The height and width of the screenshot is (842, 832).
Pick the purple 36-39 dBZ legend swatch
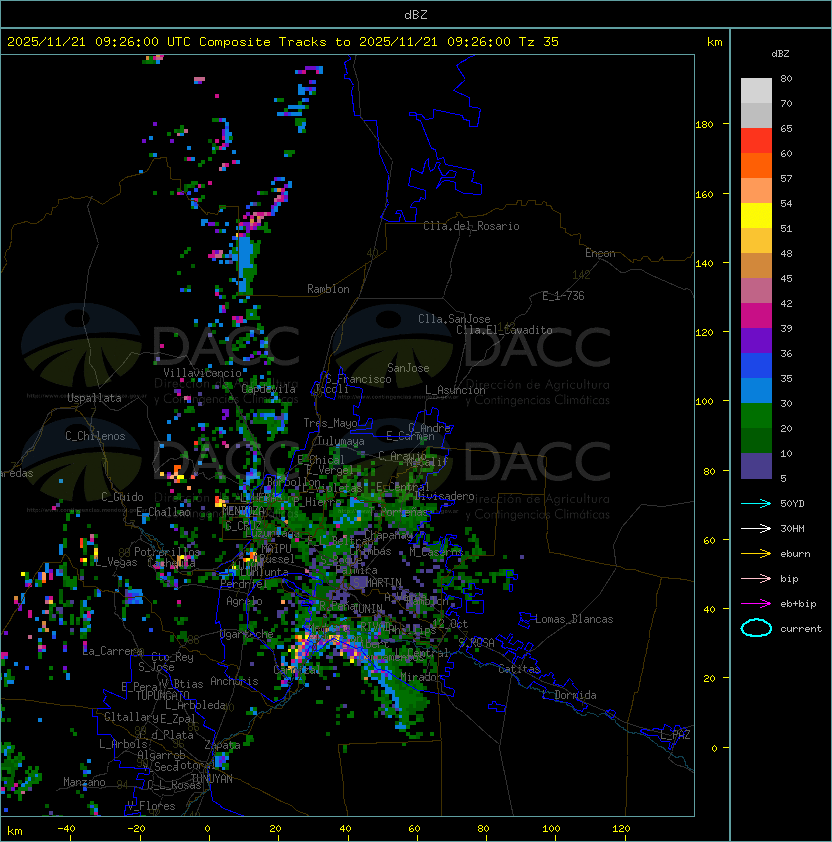coord(756,341)
